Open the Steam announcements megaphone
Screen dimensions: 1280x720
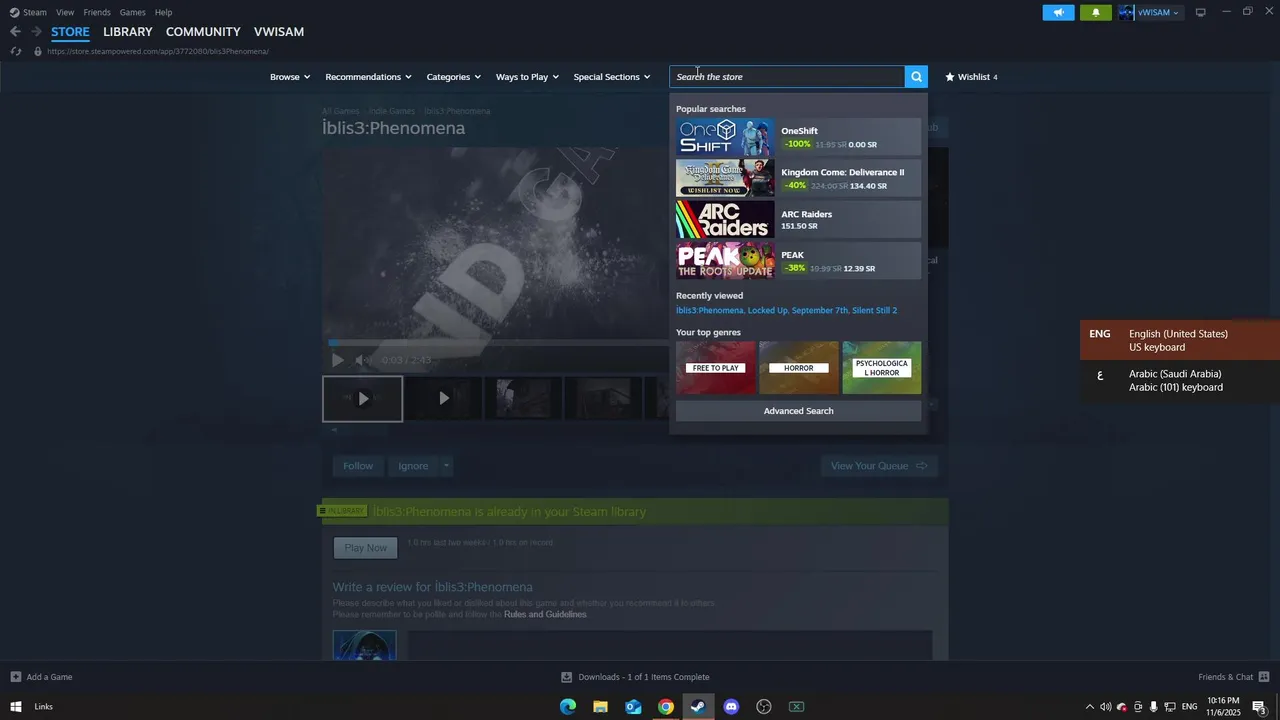[x=1058, y=12]
